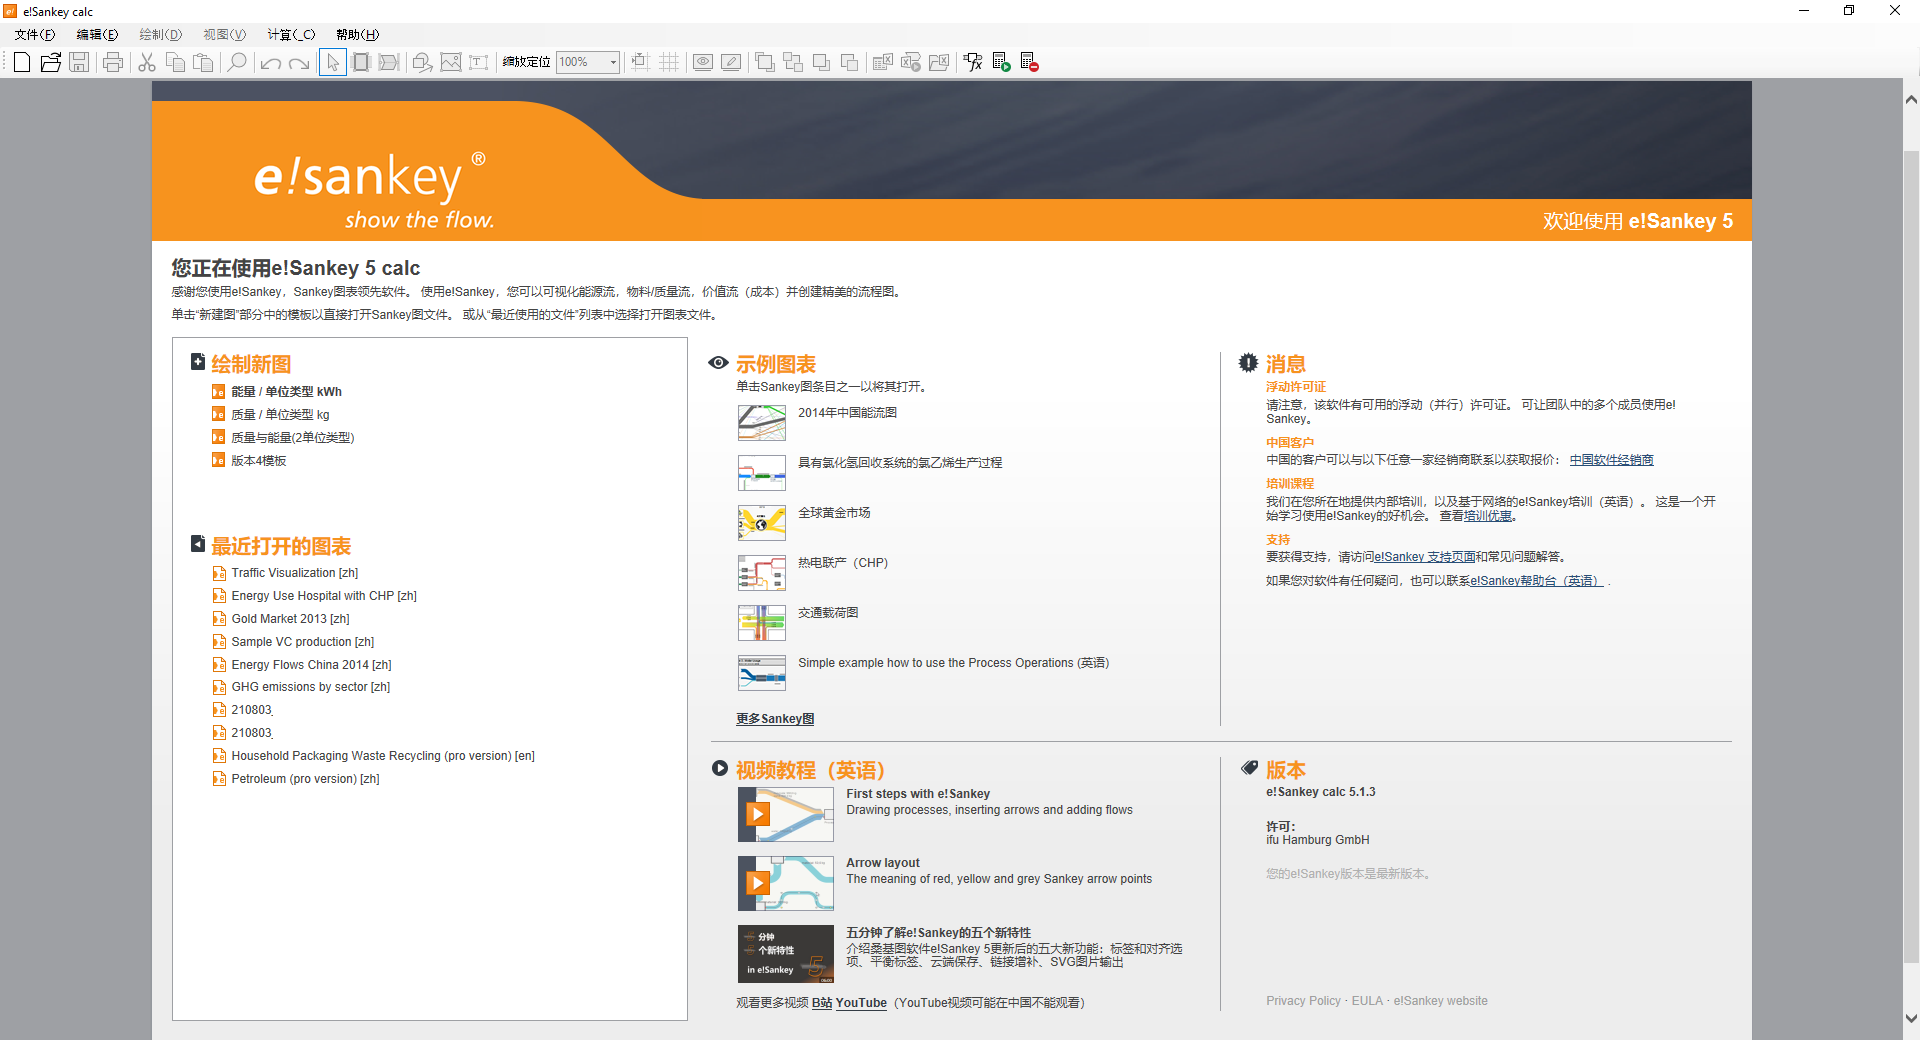
Task: Select the draw process tool
Action: click(361, 62)
